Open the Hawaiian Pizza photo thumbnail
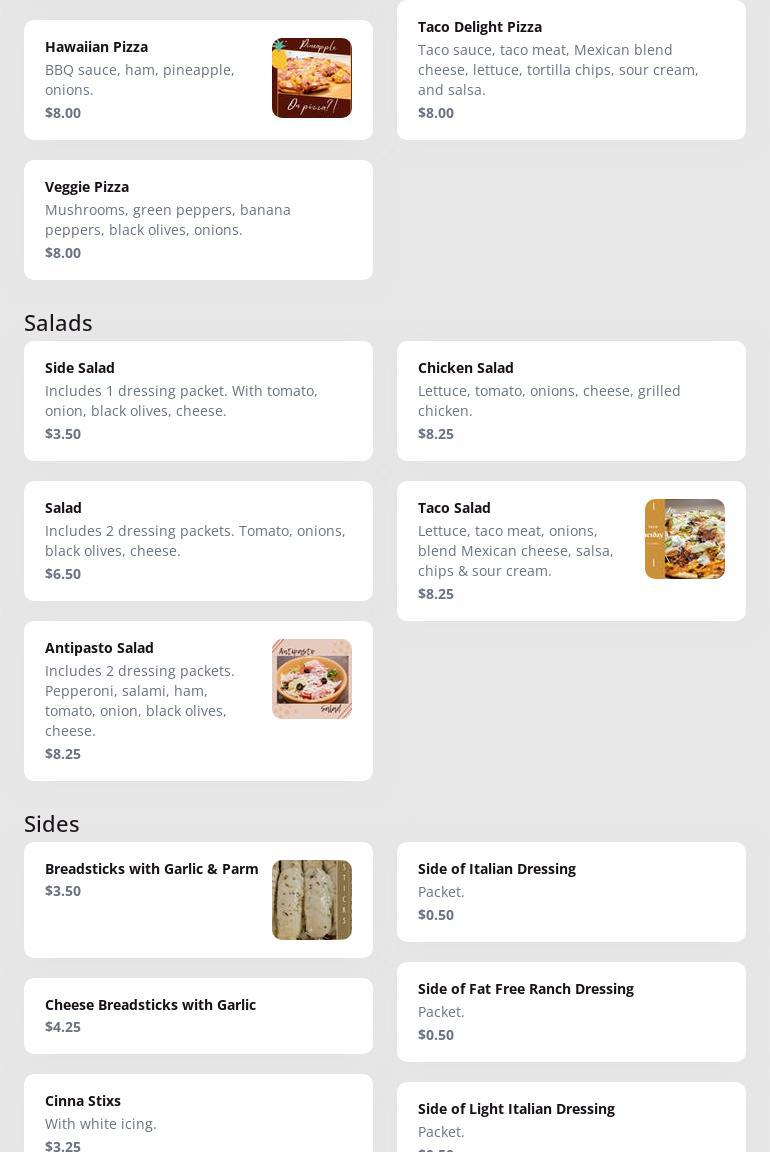770x1152 pixels. click(x=312, y=78)
